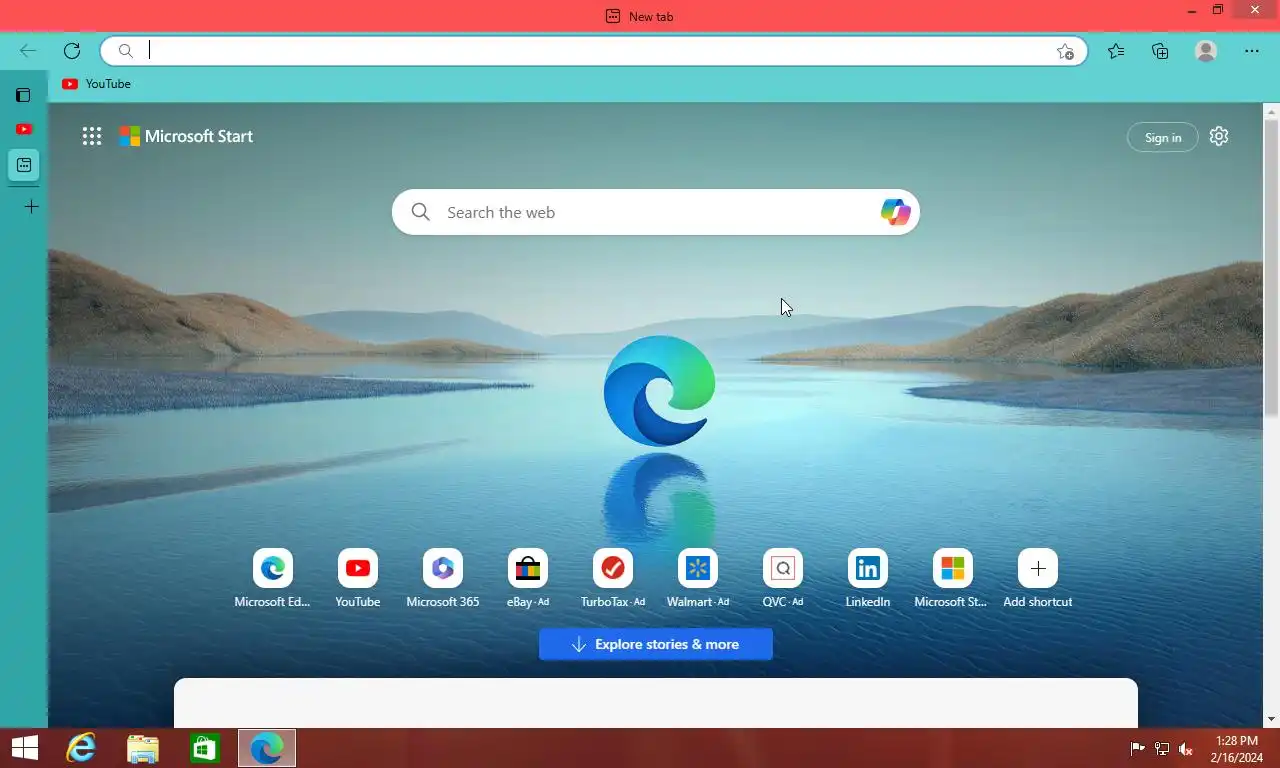The image size is (1280, 768).
Task: Click the magnifier in the search box
Action: (x=421, y=212)
